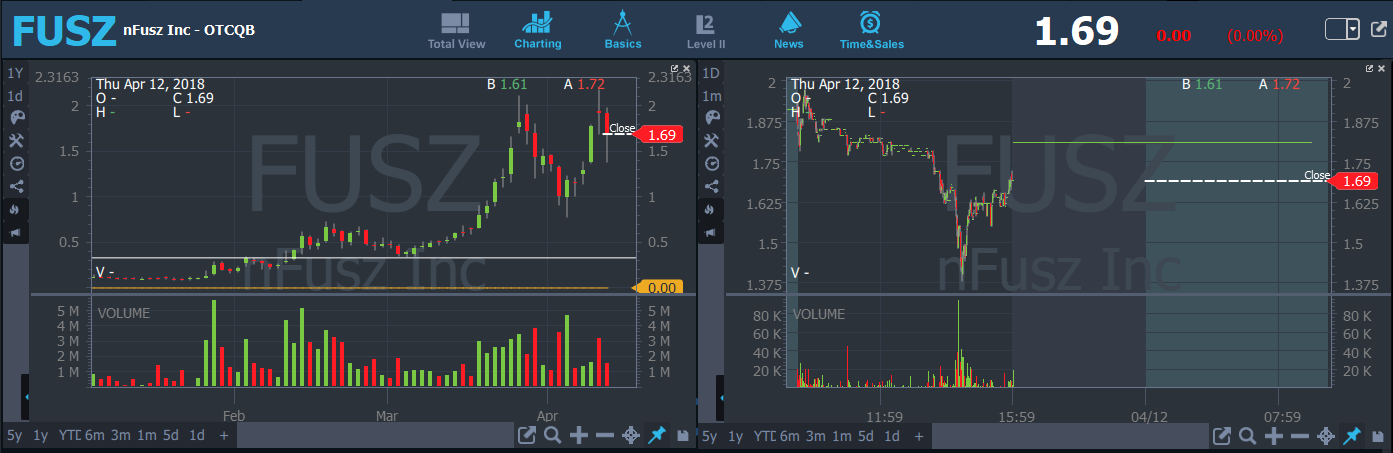Open the Total View tab
Screen dimensions: 1393x453
(x=456, y=30)
